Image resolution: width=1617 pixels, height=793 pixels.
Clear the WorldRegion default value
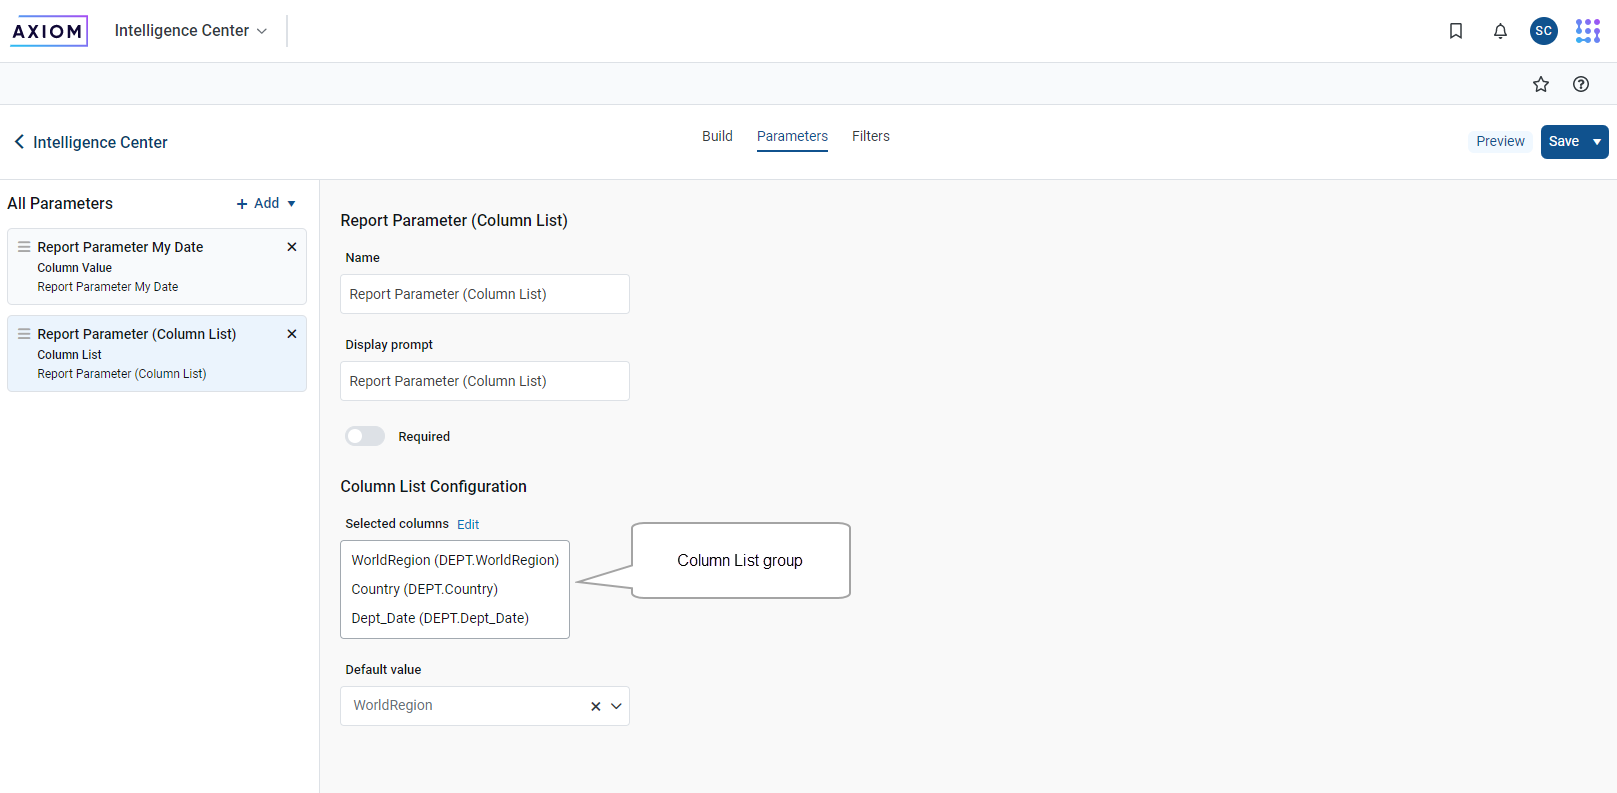tap(595, 706)
